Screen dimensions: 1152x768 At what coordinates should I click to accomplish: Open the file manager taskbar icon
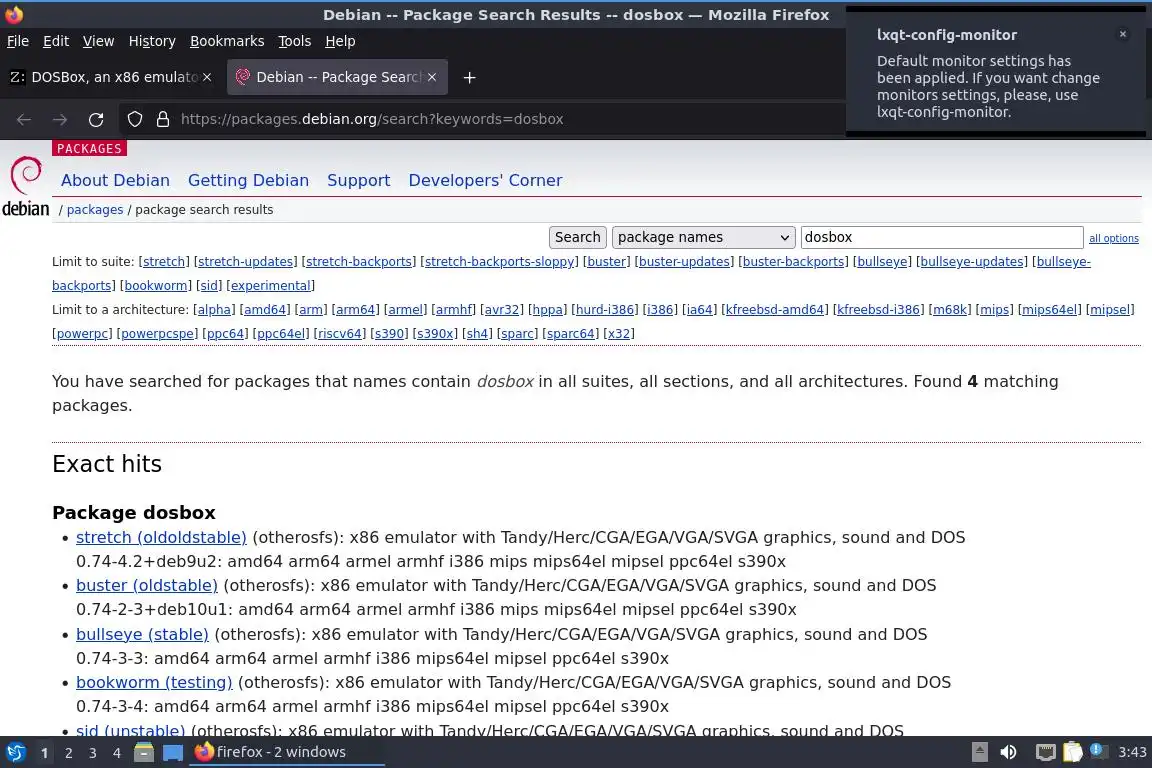(x=144, y=752)
